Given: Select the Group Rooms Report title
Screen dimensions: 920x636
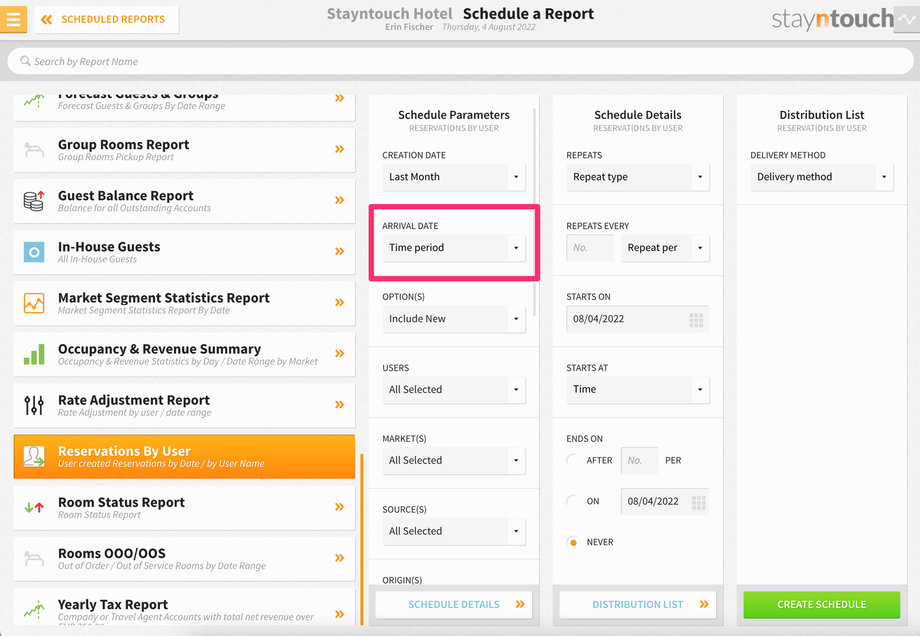Looking at the screenshot, I should click(x=123, y=144).
